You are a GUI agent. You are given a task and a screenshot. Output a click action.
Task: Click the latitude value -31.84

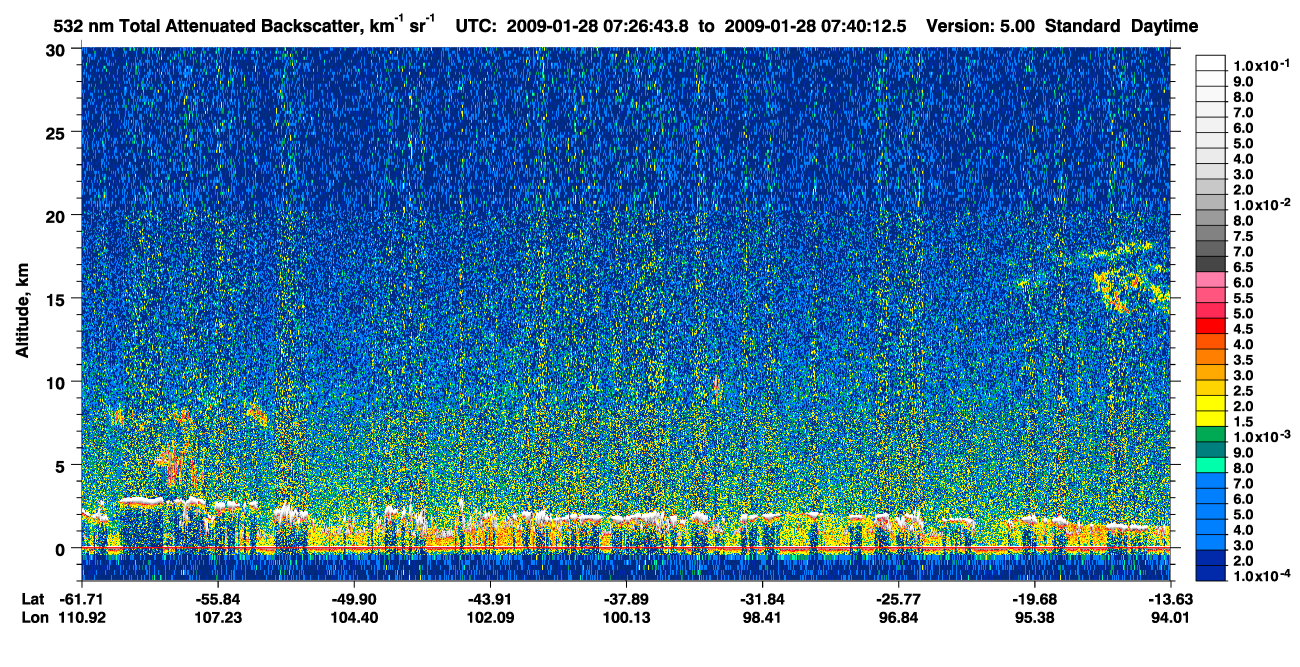coord(762,599)
